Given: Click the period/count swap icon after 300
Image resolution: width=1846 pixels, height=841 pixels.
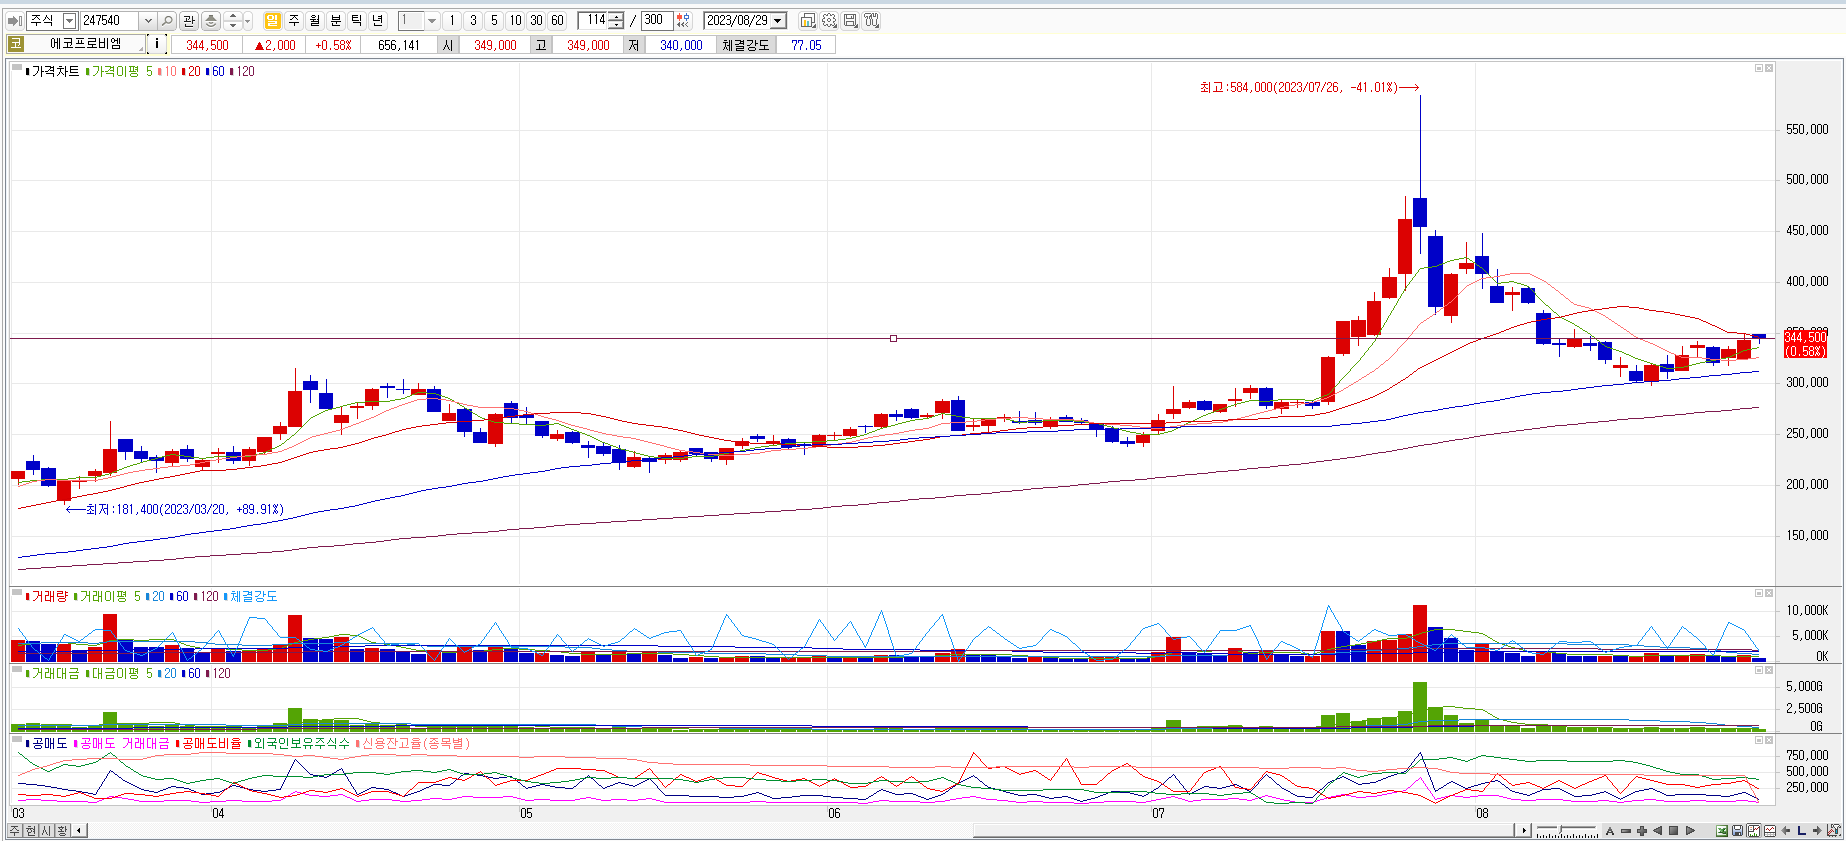Looking at the screenshot, I should [x=683, y=20].
